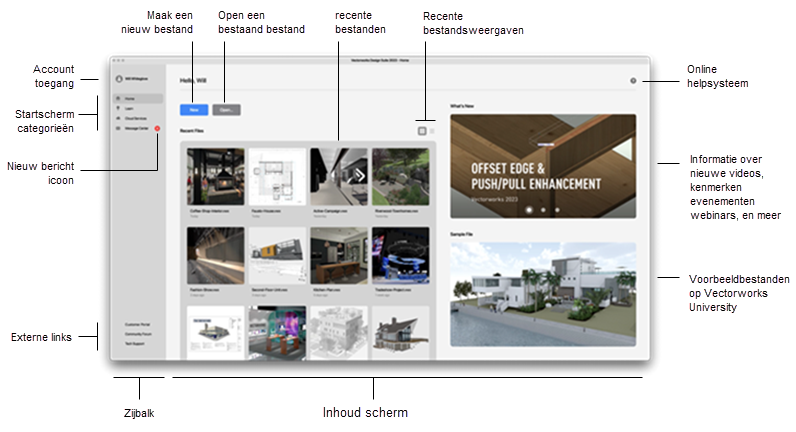Click the Home icon in sidebar
The image size is (796, 432).
point(119,100)
